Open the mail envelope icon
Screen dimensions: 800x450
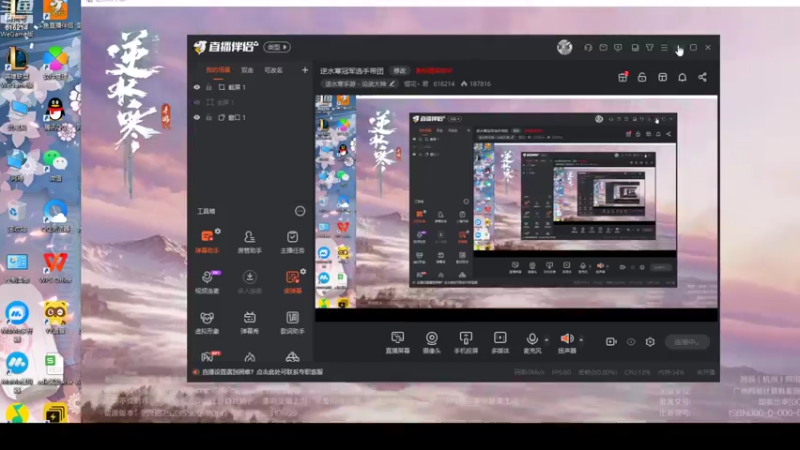pos(603,47)
